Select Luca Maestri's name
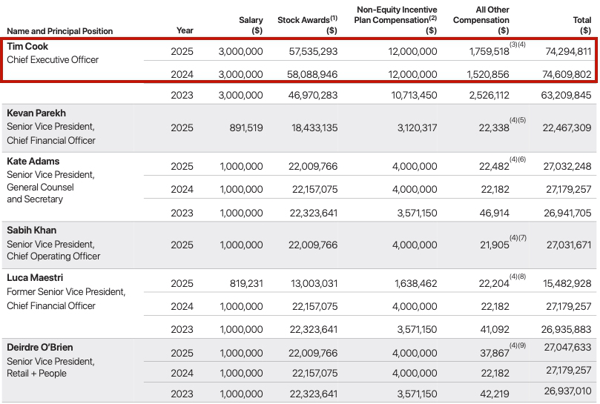Viewport: 600px width, 404px height. coord(35,278)
